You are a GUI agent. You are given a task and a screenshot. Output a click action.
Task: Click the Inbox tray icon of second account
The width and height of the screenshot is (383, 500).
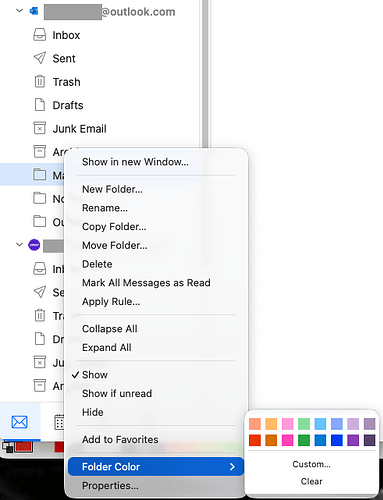[40, 269]
